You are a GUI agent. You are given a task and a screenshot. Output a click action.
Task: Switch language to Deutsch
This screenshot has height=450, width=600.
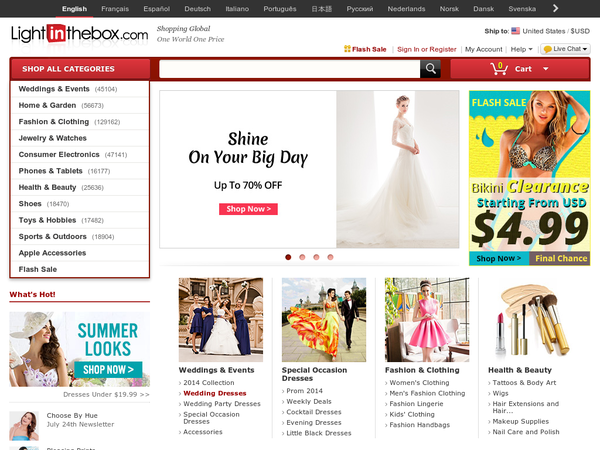(x=197, y=9)
